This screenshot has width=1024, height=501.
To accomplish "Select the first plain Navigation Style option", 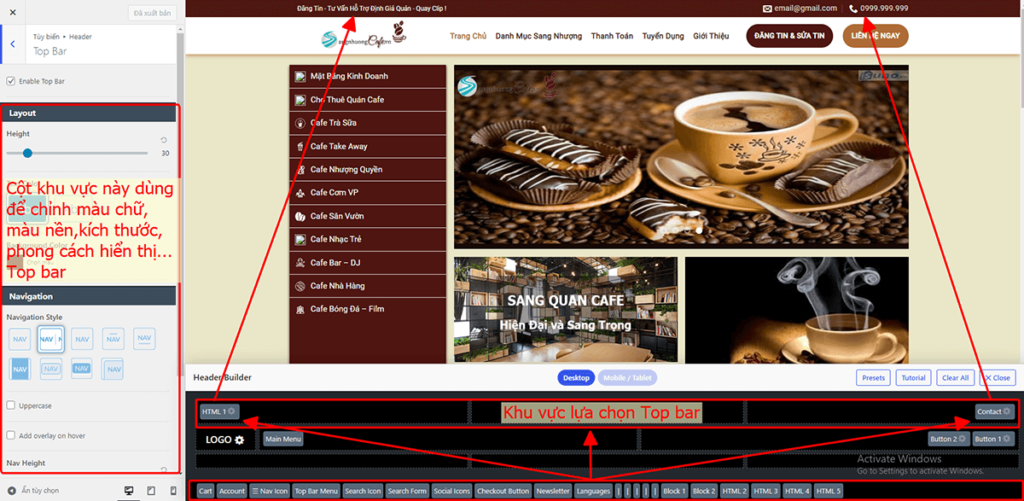I will point(20,339).
